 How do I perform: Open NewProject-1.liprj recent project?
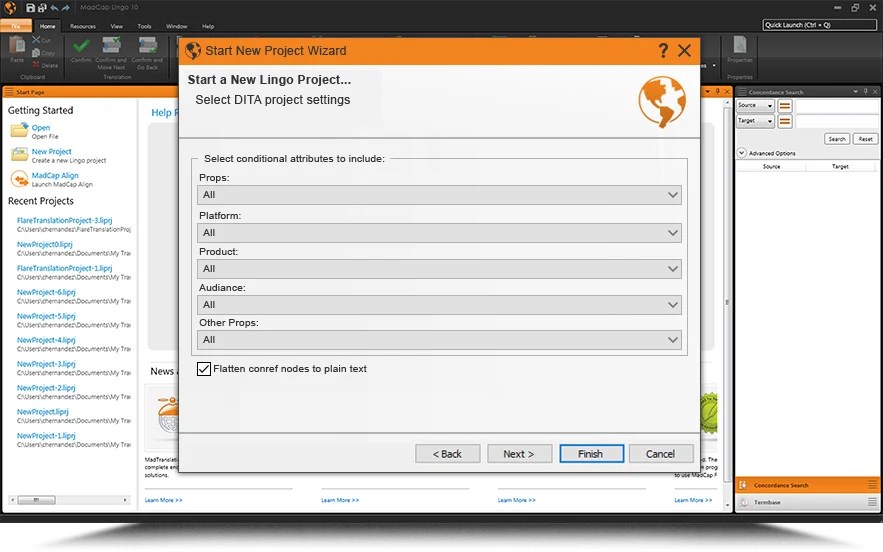coord(46,436)
